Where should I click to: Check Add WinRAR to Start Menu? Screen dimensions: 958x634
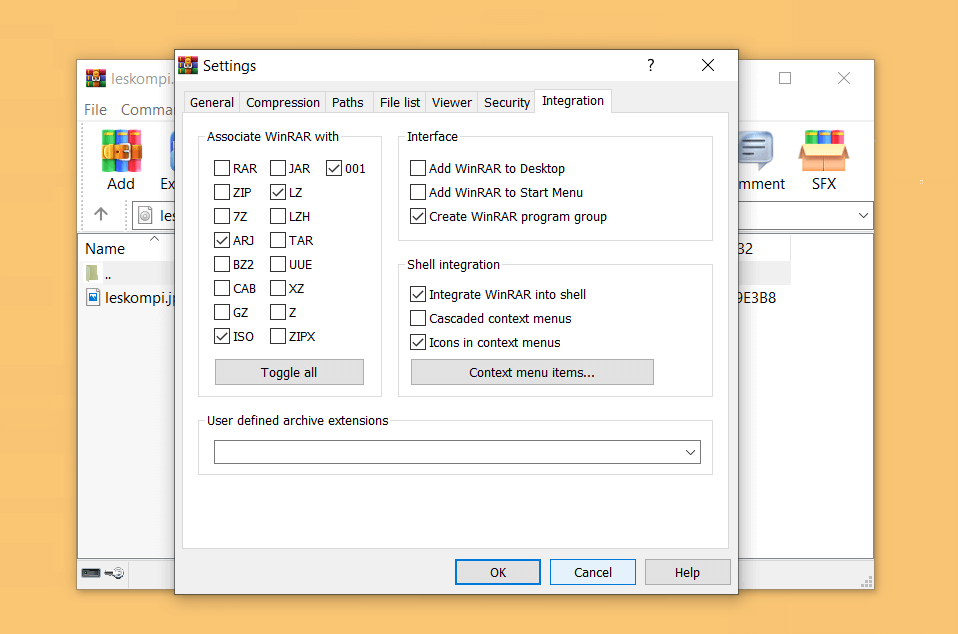(x=418, y=192)
